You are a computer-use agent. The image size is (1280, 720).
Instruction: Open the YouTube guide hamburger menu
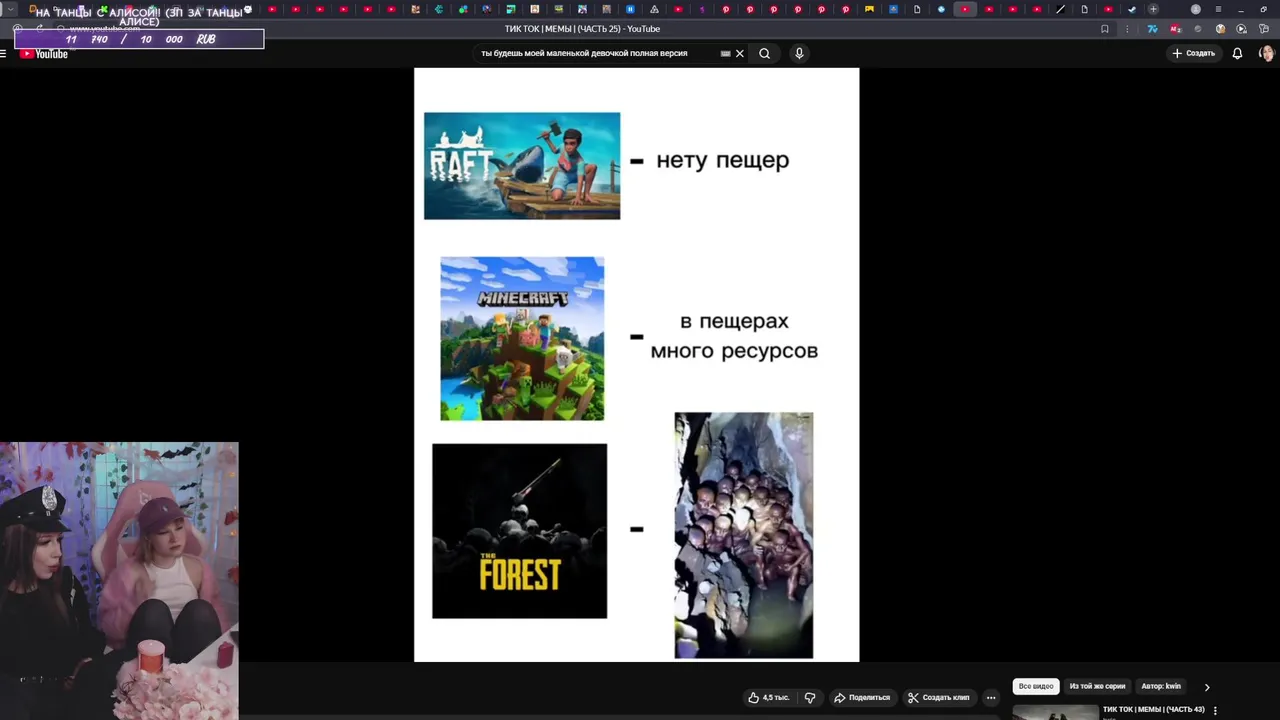pos(4,54)
